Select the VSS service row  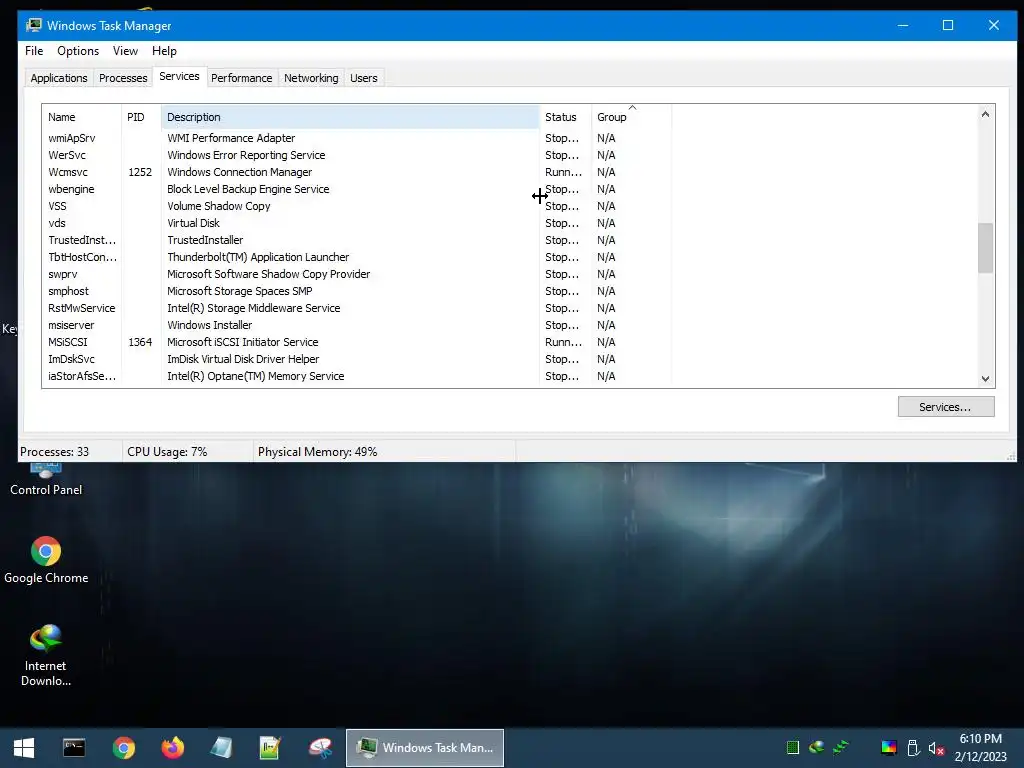[357, 206]
